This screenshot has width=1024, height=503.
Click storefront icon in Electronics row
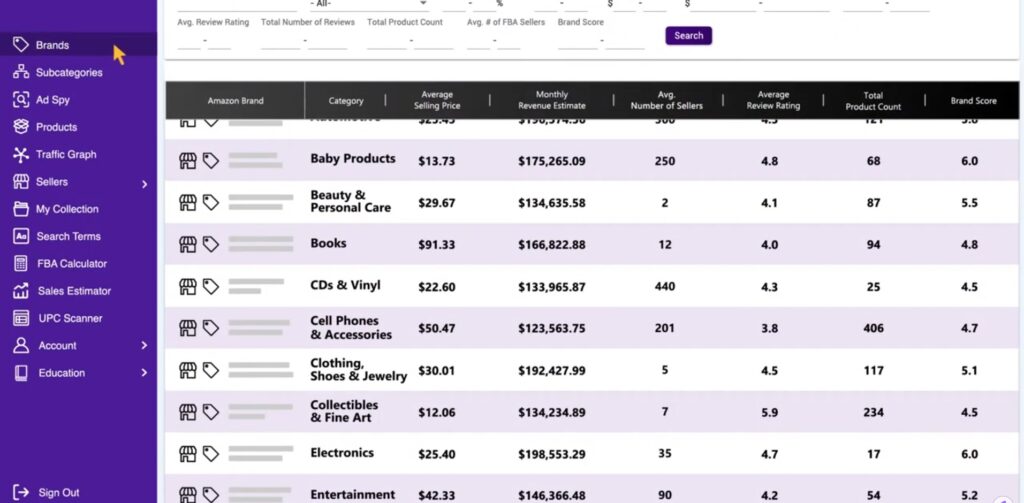pos(187,454)
